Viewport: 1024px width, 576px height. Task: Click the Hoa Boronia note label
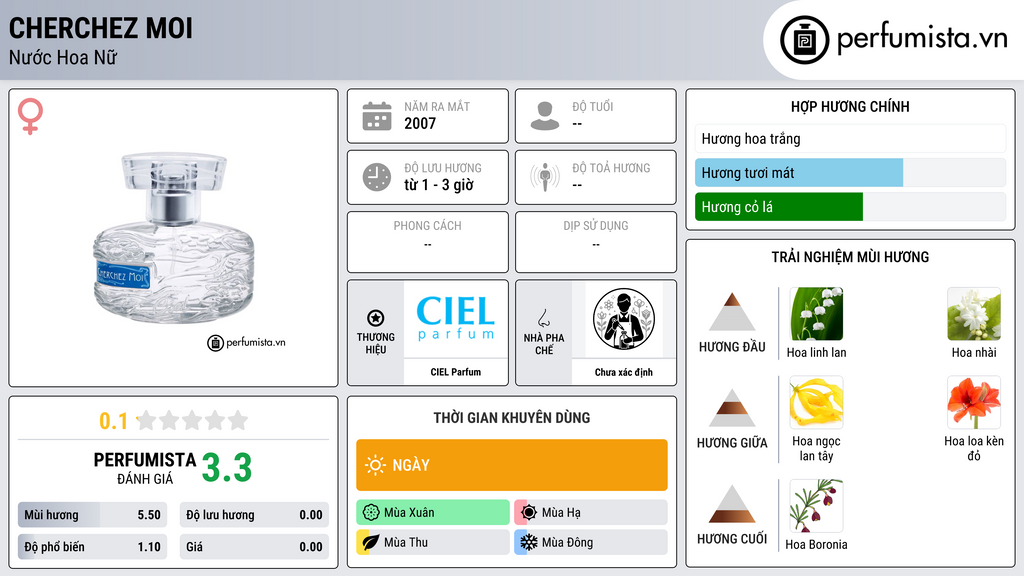click(x=816, y=545)
